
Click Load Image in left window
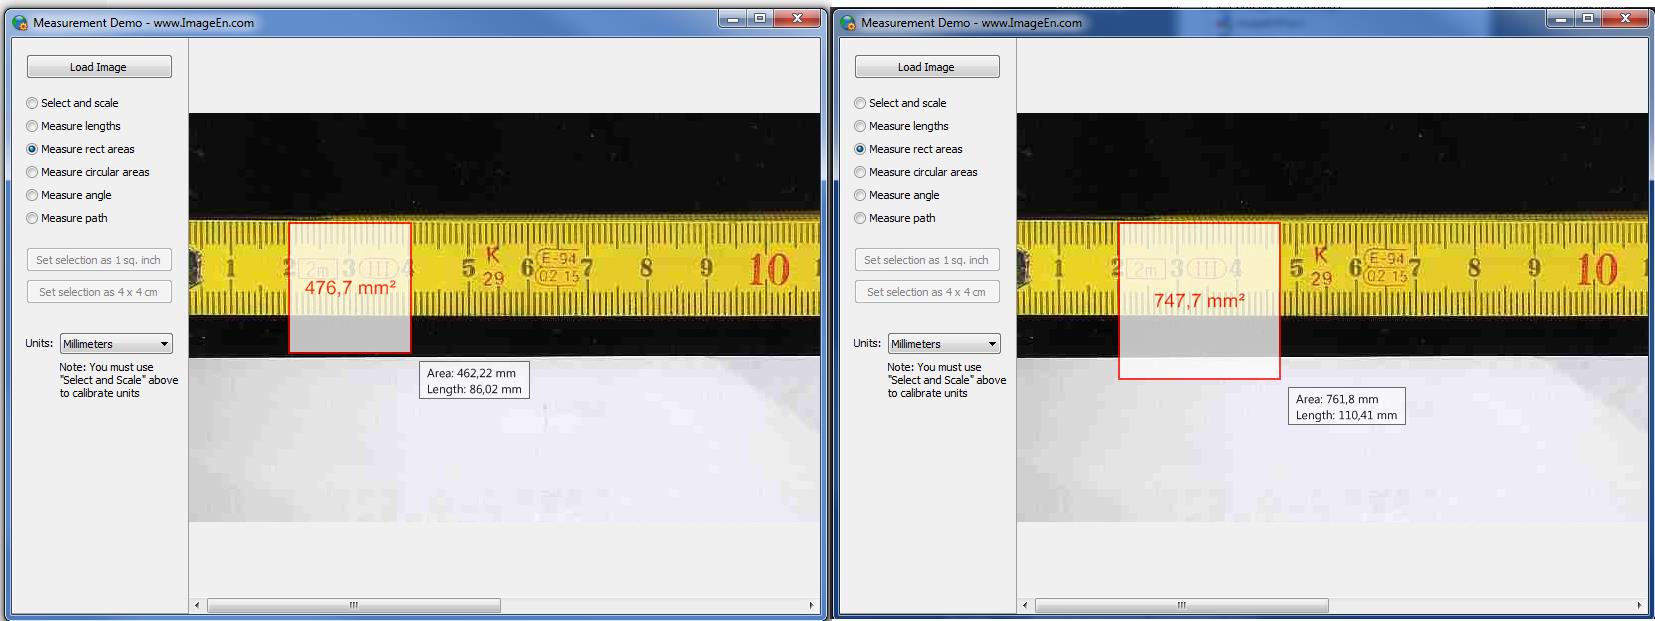[99, 67]
